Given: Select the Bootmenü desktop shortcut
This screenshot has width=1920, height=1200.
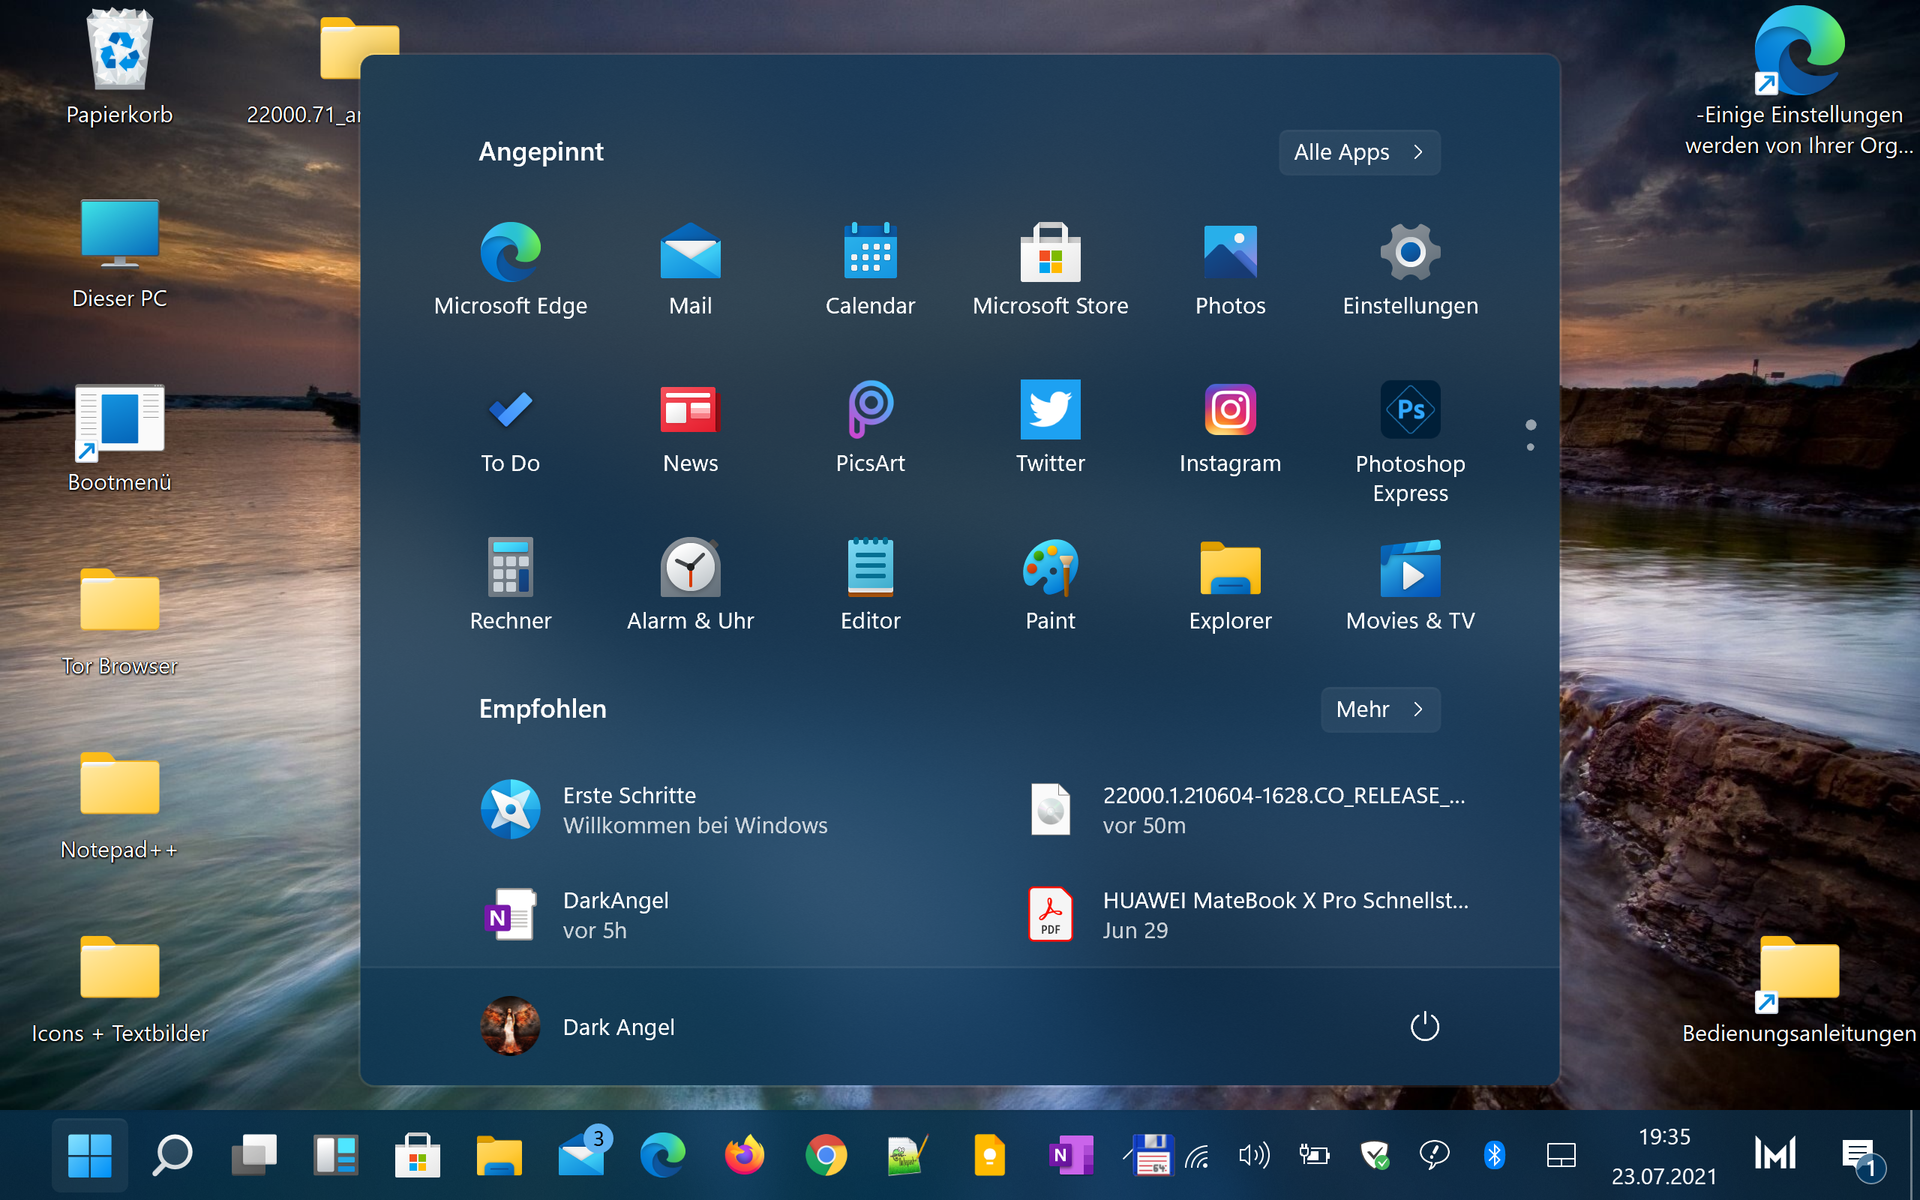Looking at the screenshot, I should 119,438.
